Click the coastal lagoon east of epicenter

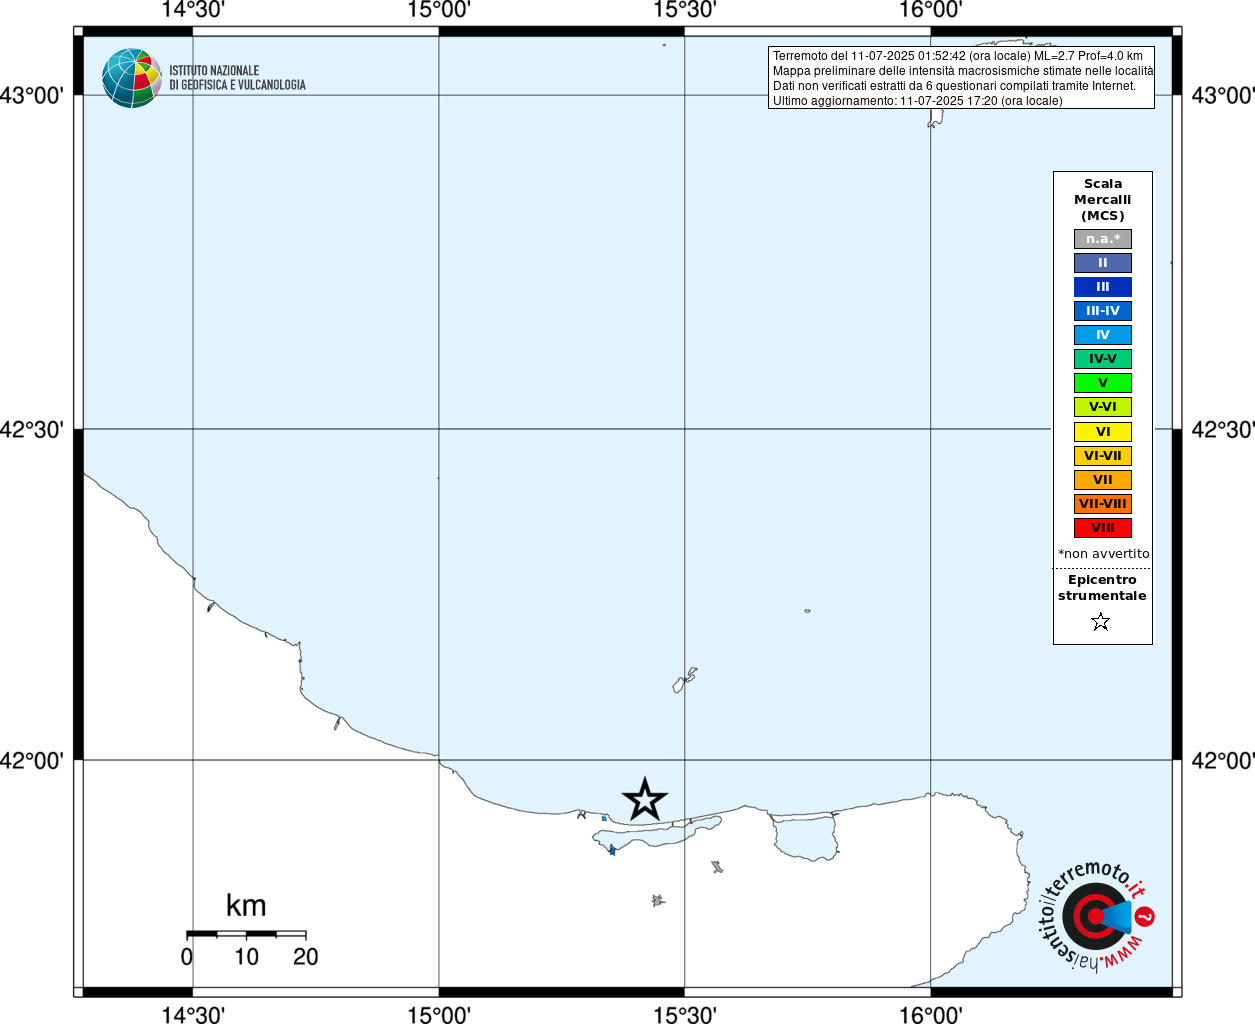coord(805,837)
